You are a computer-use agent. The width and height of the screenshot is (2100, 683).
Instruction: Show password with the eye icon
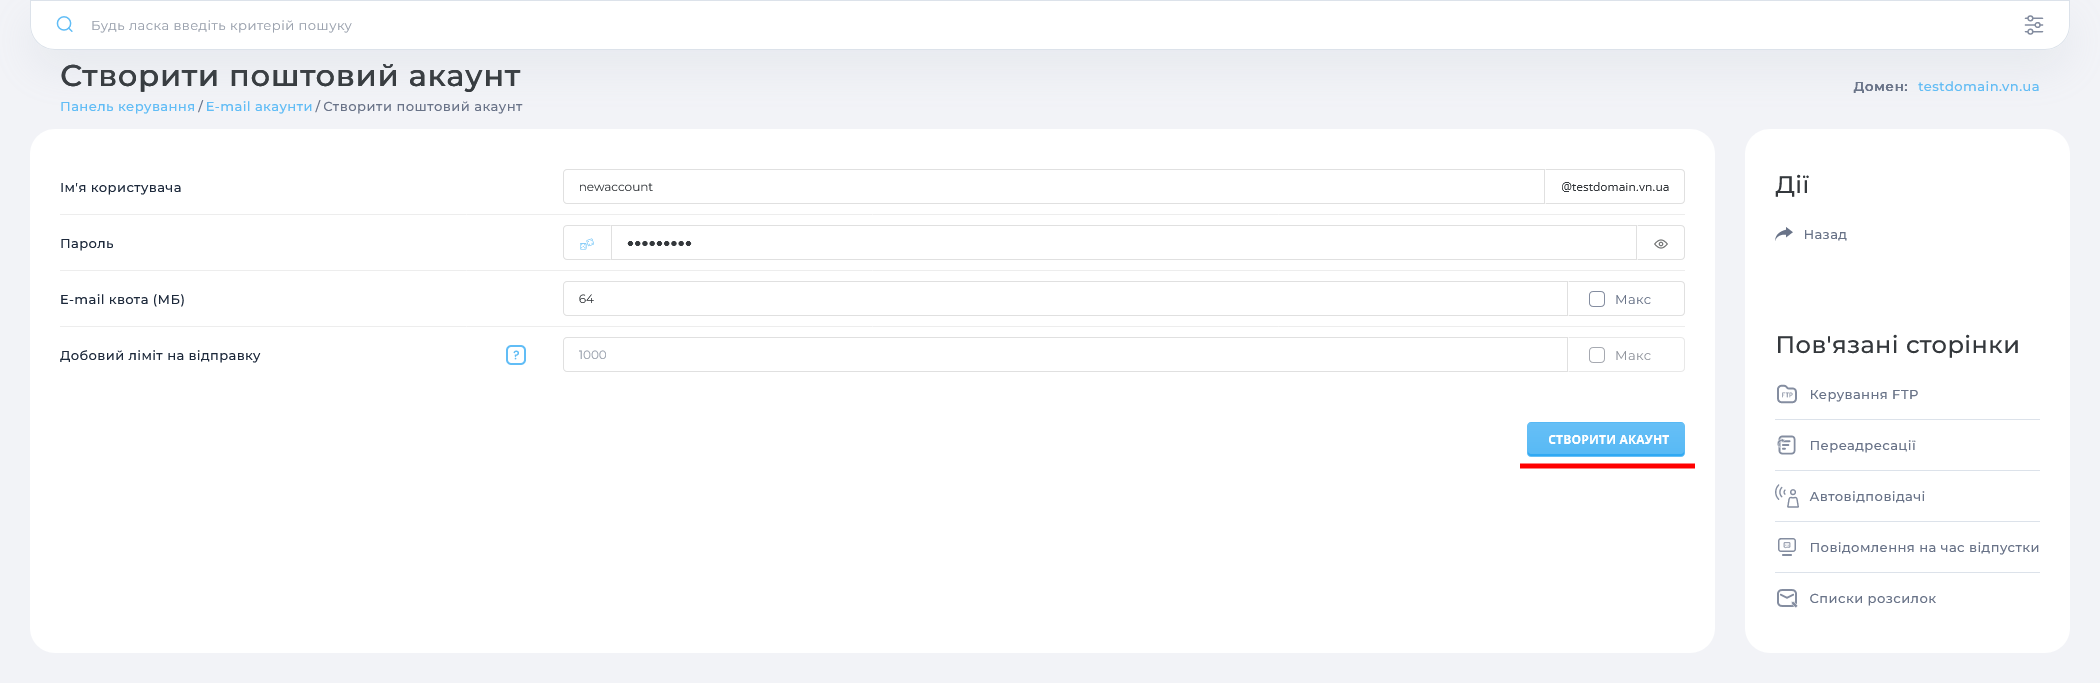pyautogui.click(x=1660, y=243)
